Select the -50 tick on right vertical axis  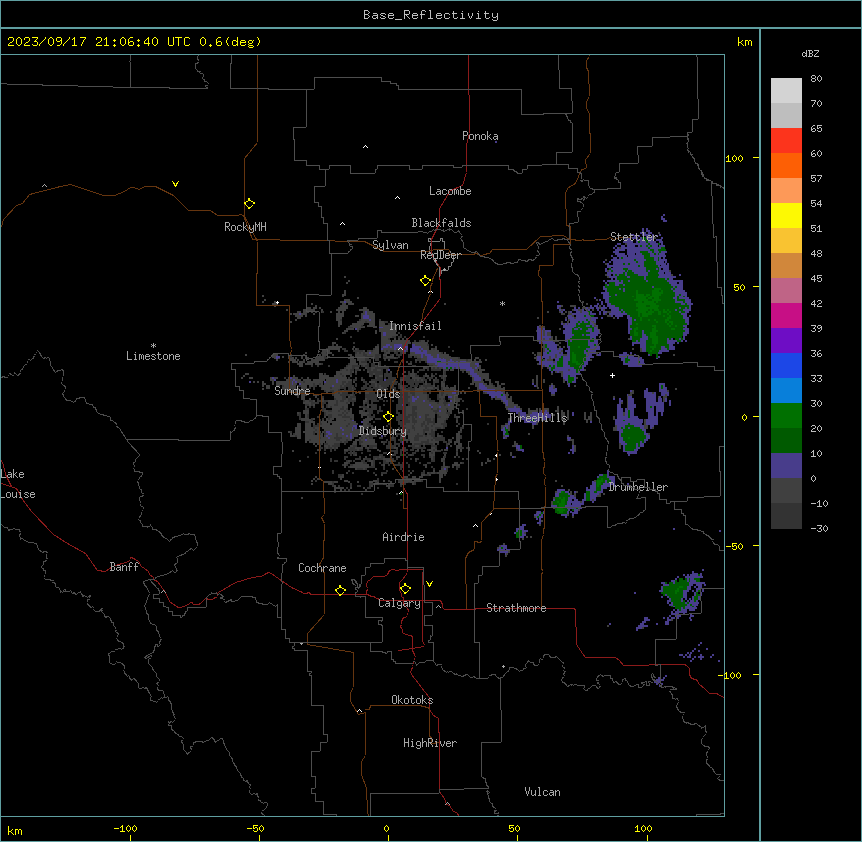(x=734, y=546)
